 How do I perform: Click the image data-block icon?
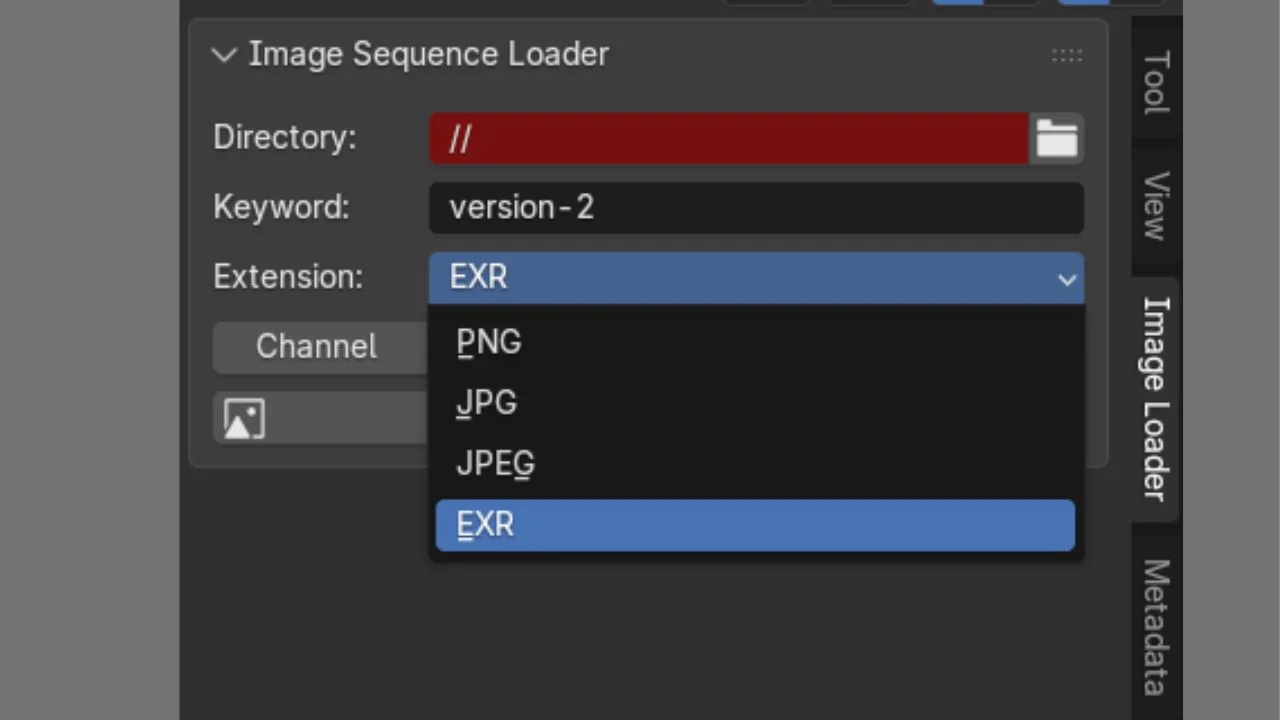point(243,418)
